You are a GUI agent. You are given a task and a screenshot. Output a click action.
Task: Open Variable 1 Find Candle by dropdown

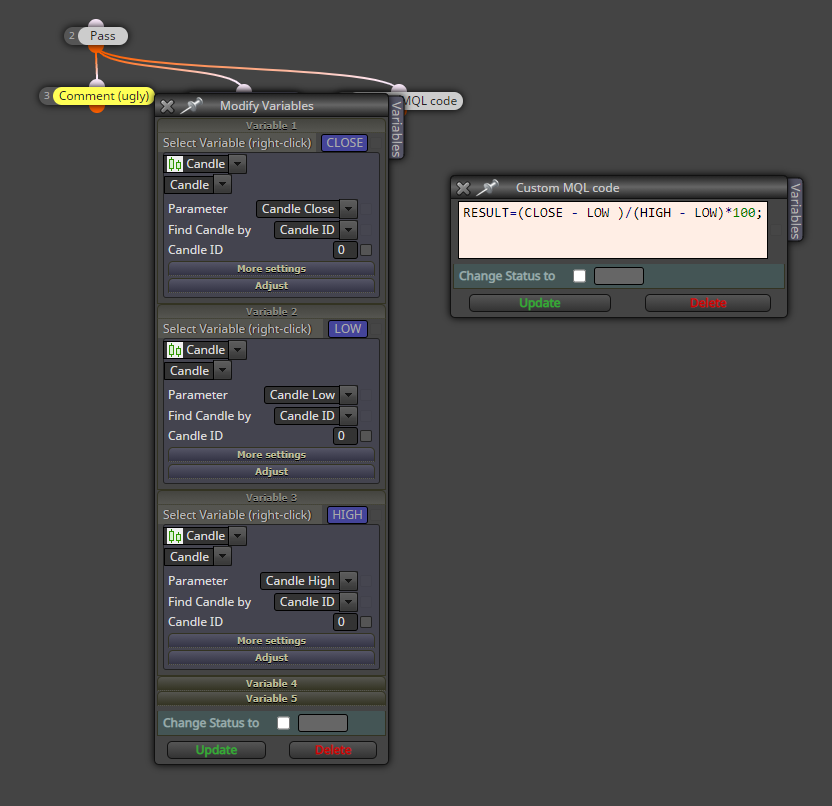348,230
